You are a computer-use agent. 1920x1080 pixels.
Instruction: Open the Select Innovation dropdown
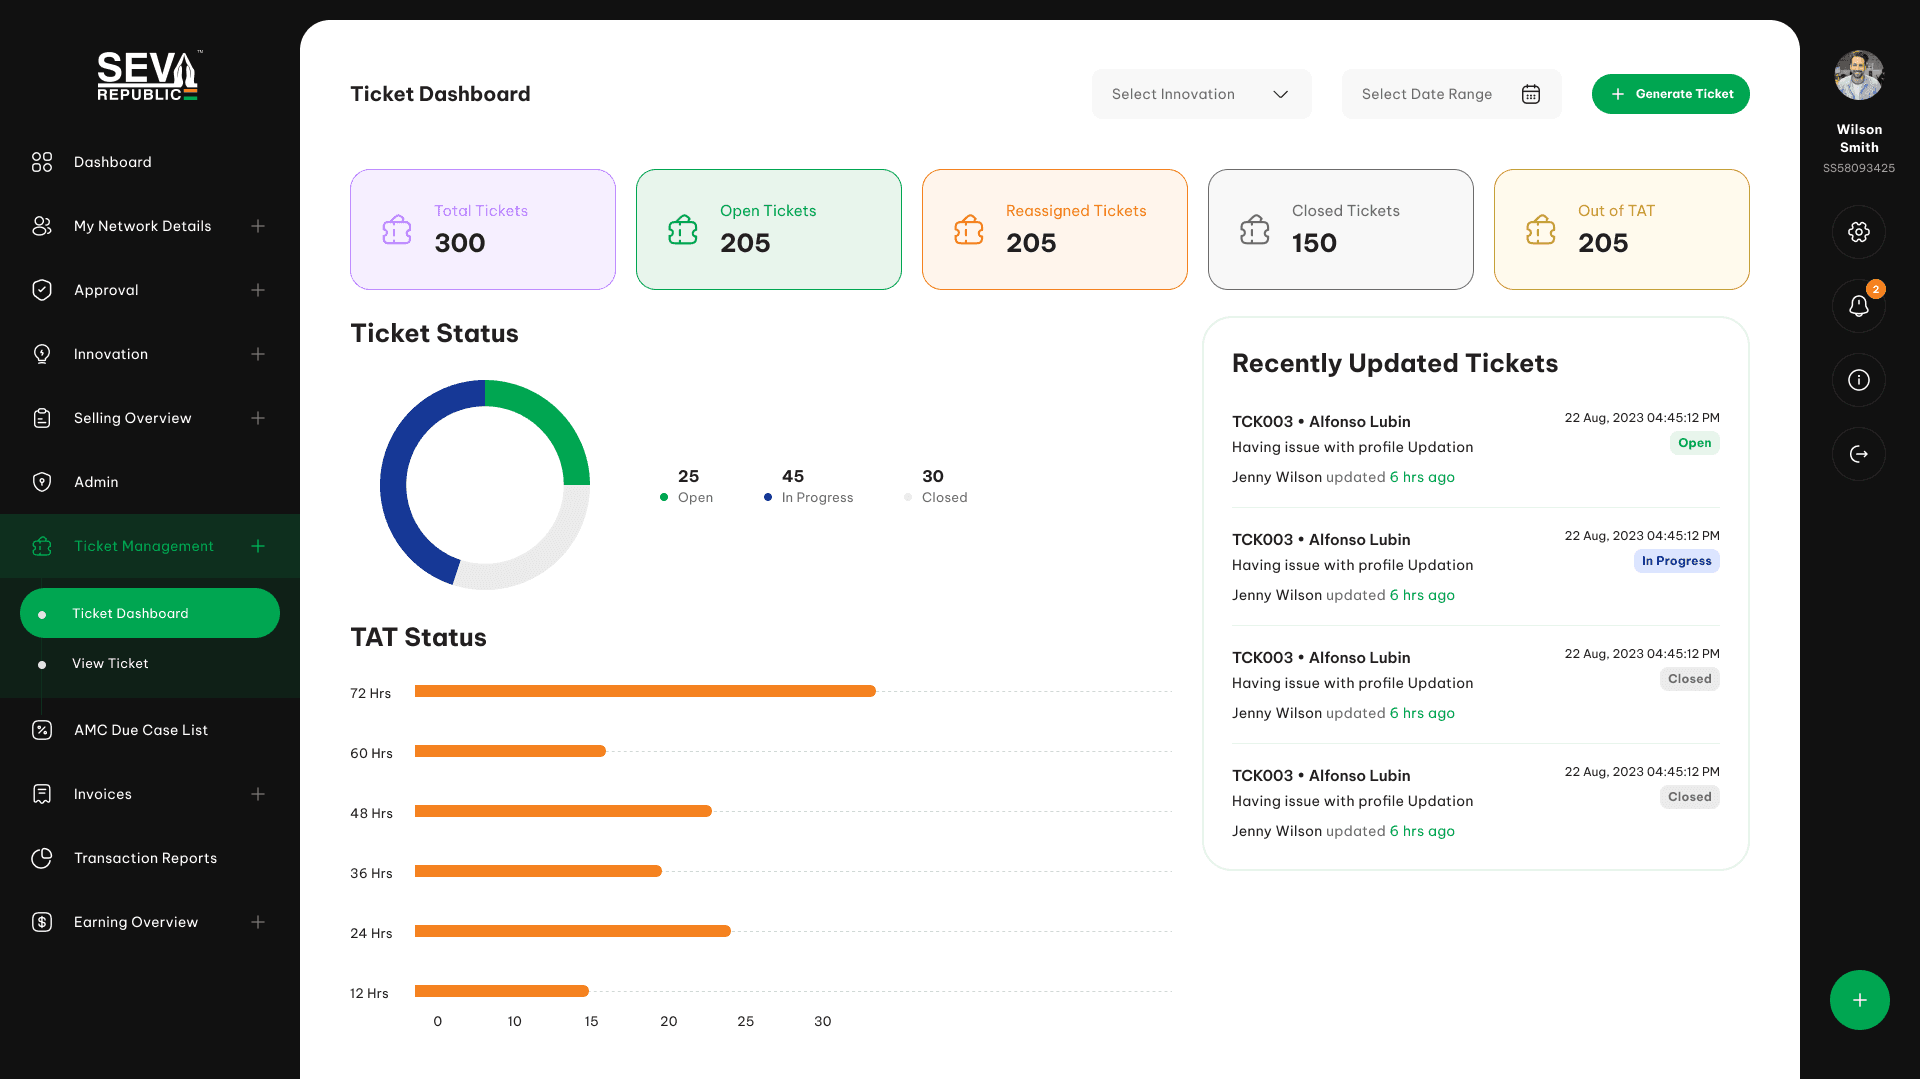(x=1201, y=94)
